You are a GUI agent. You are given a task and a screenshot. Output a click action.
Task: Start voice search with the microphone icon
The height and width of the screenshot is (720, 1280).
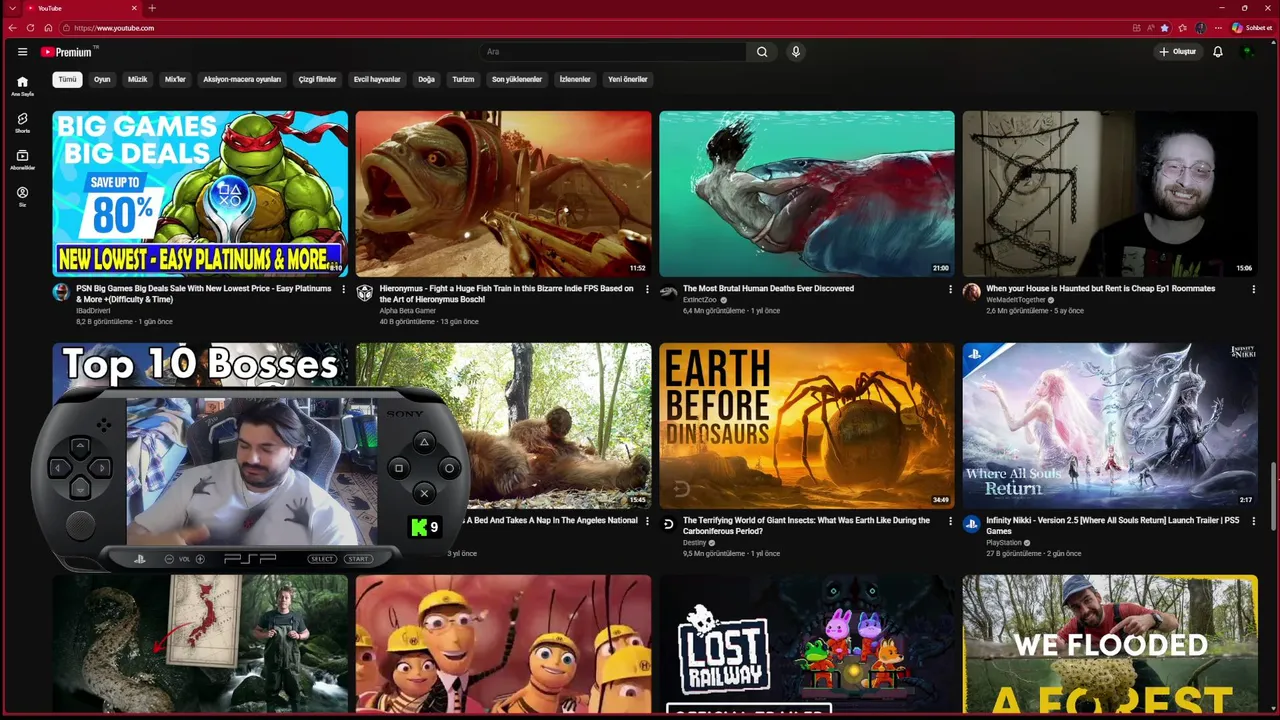[796, 52]
